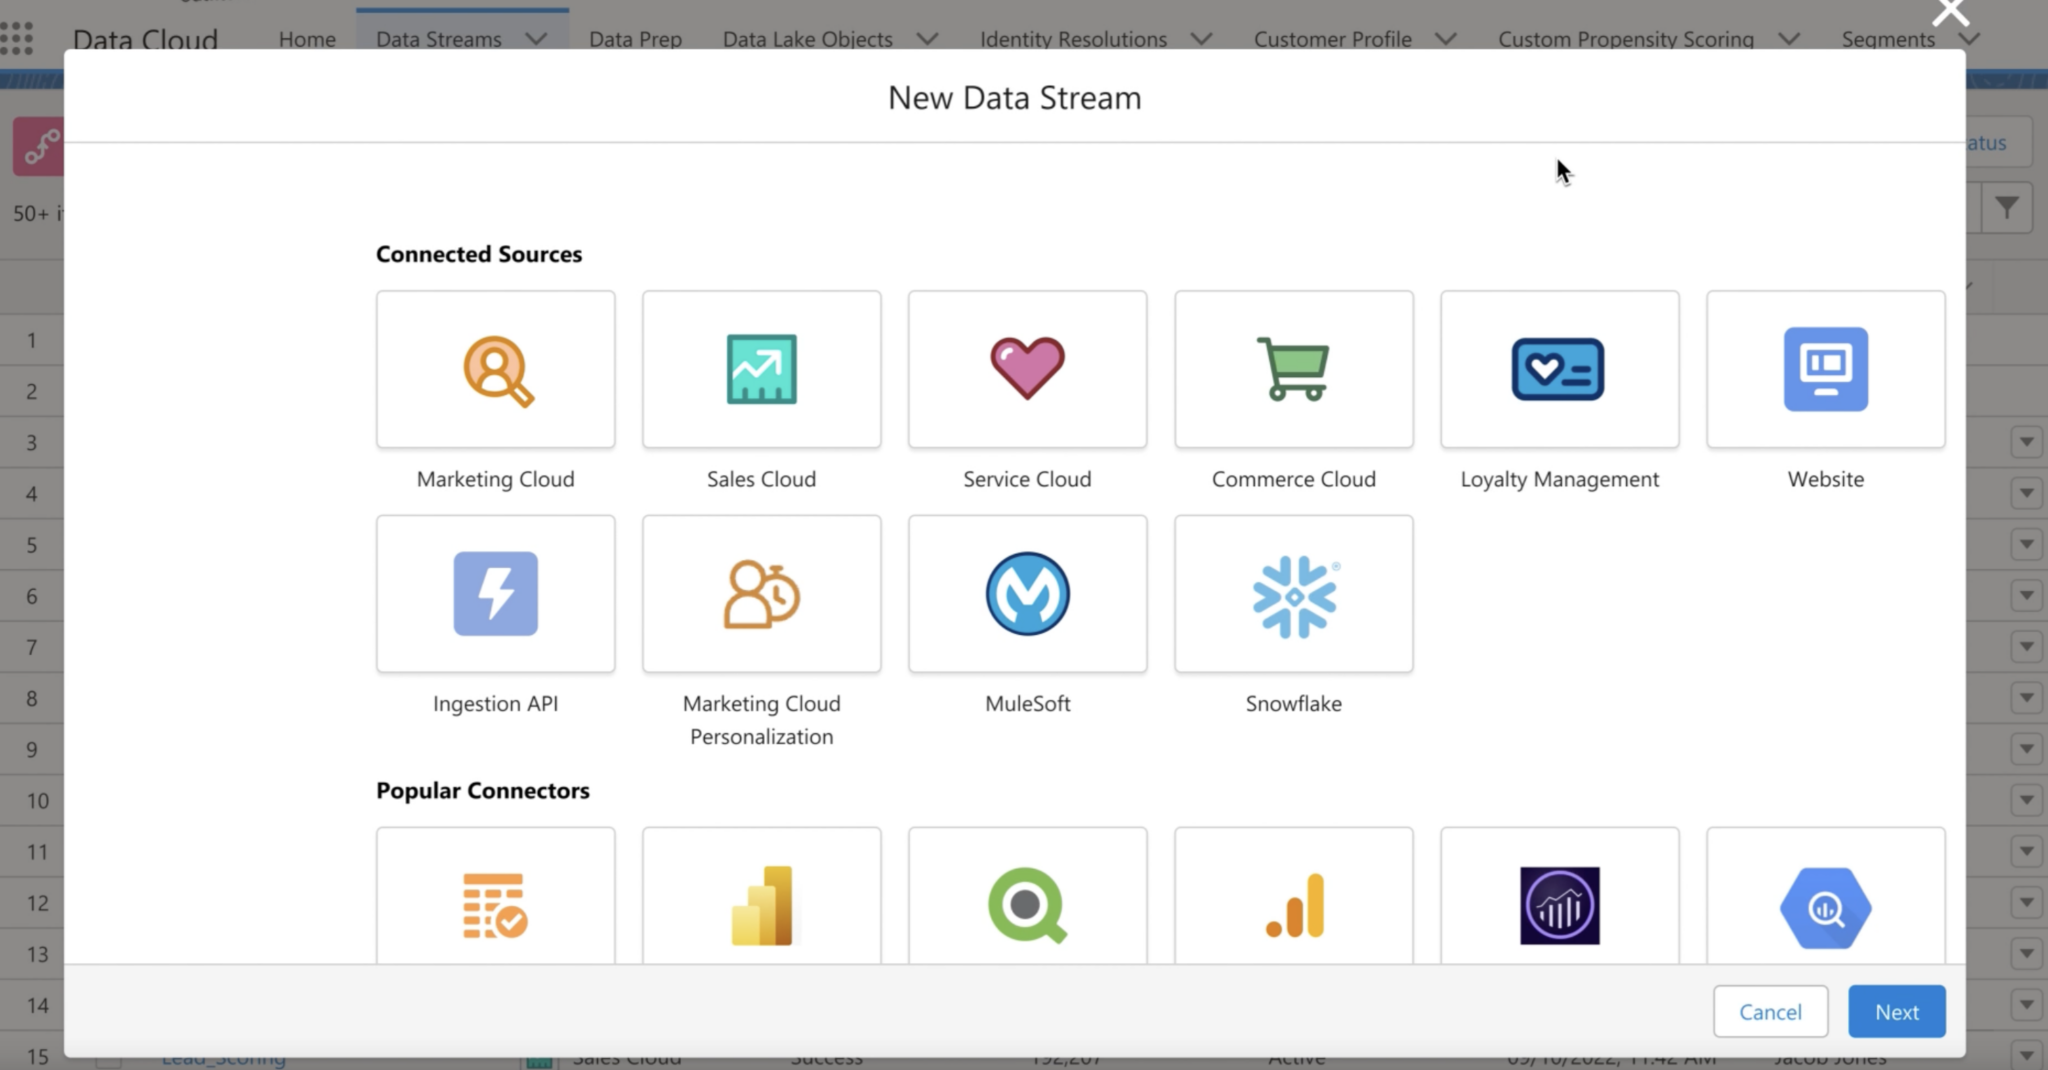This screenshot has height=1070, width=2048.
Task: Select the Loyalty Management source
Action: [1560, 370]
